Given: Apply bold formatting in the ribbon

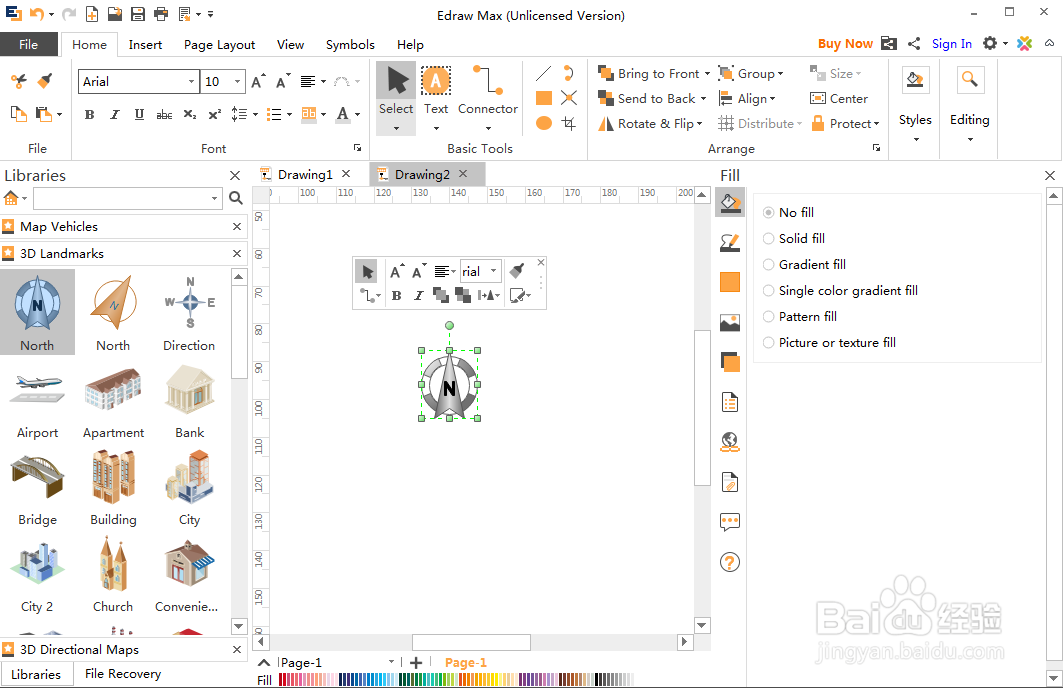Looking at the screenshot, I should tap(89, 115).
